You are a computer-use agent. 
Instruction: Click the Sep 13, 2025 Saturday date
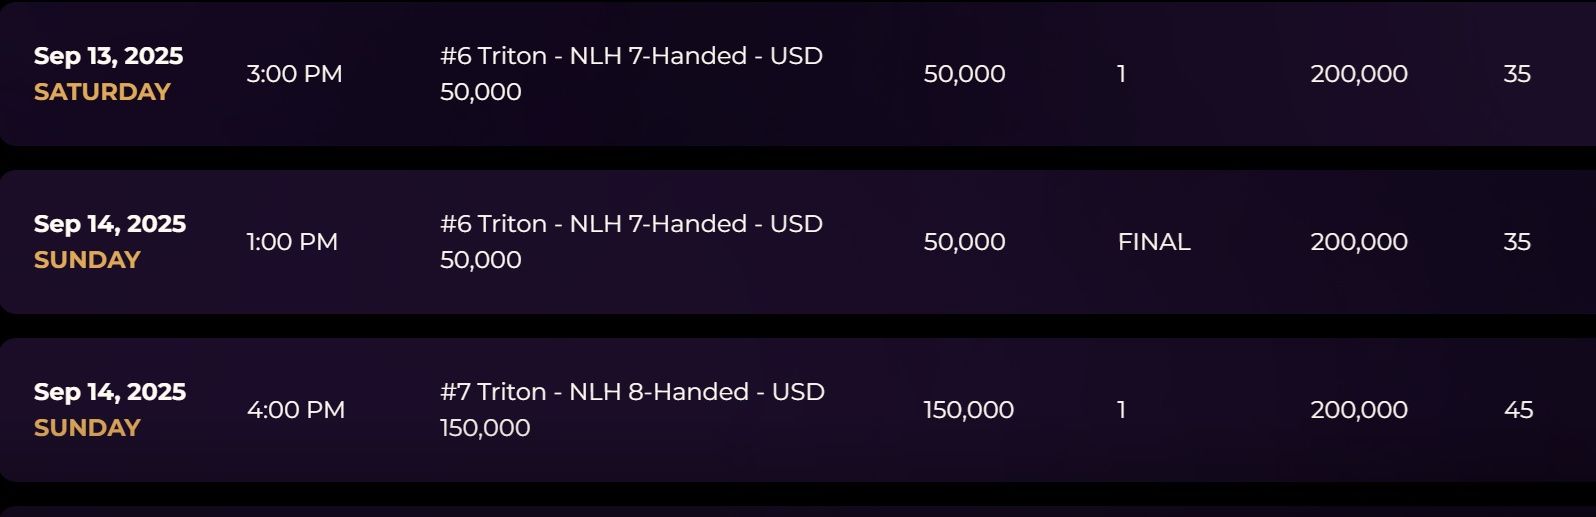(x=108, y=73)
